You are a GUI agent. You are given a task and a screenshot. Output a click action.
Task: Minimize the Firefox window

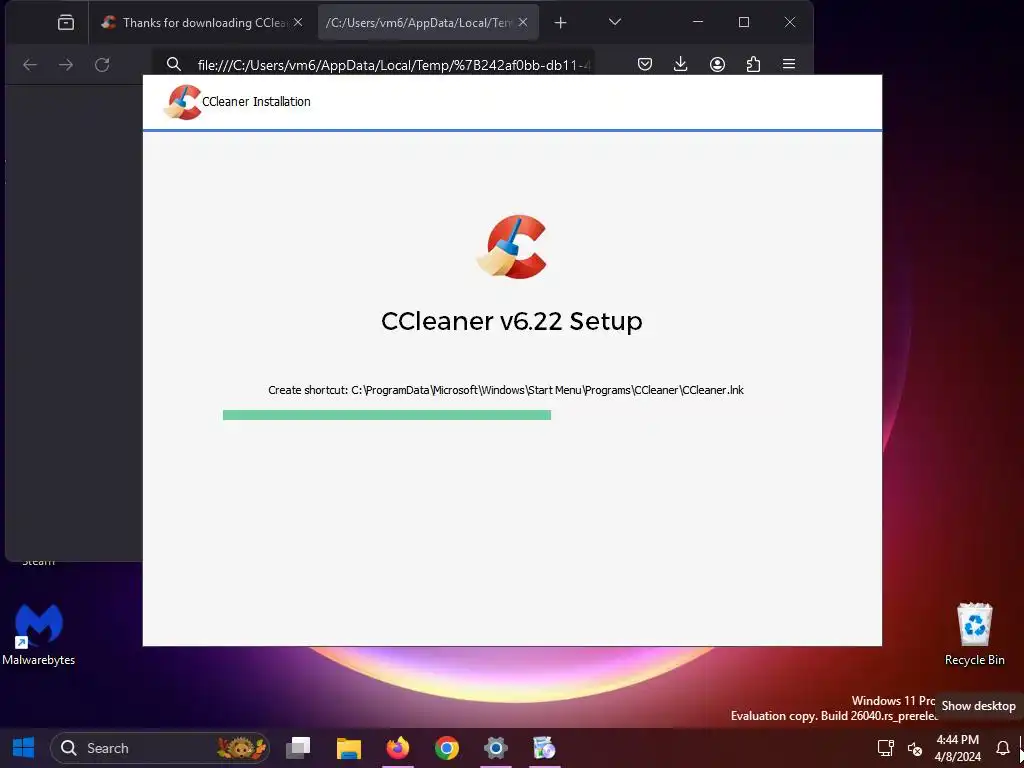click(x=698, y=22)
